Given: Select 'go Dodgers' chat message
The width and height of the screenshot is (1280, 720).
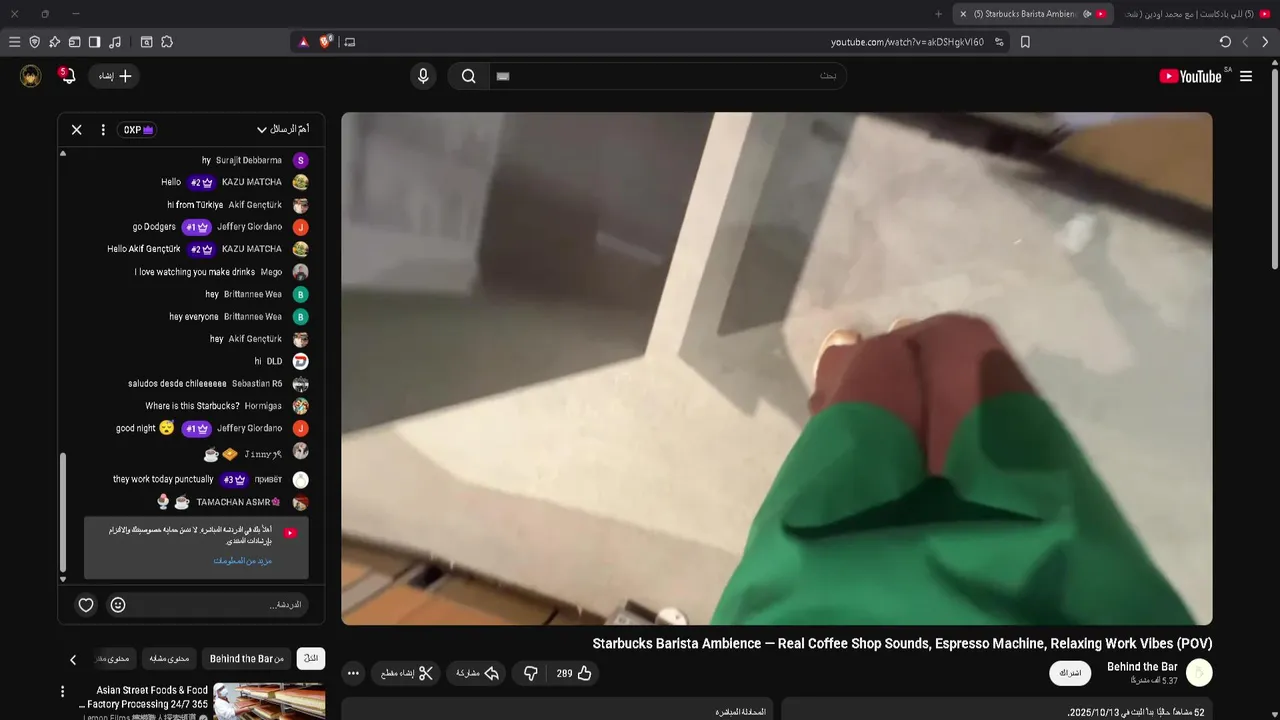Looking at the screenshot, I should click(x=154, y=227).
